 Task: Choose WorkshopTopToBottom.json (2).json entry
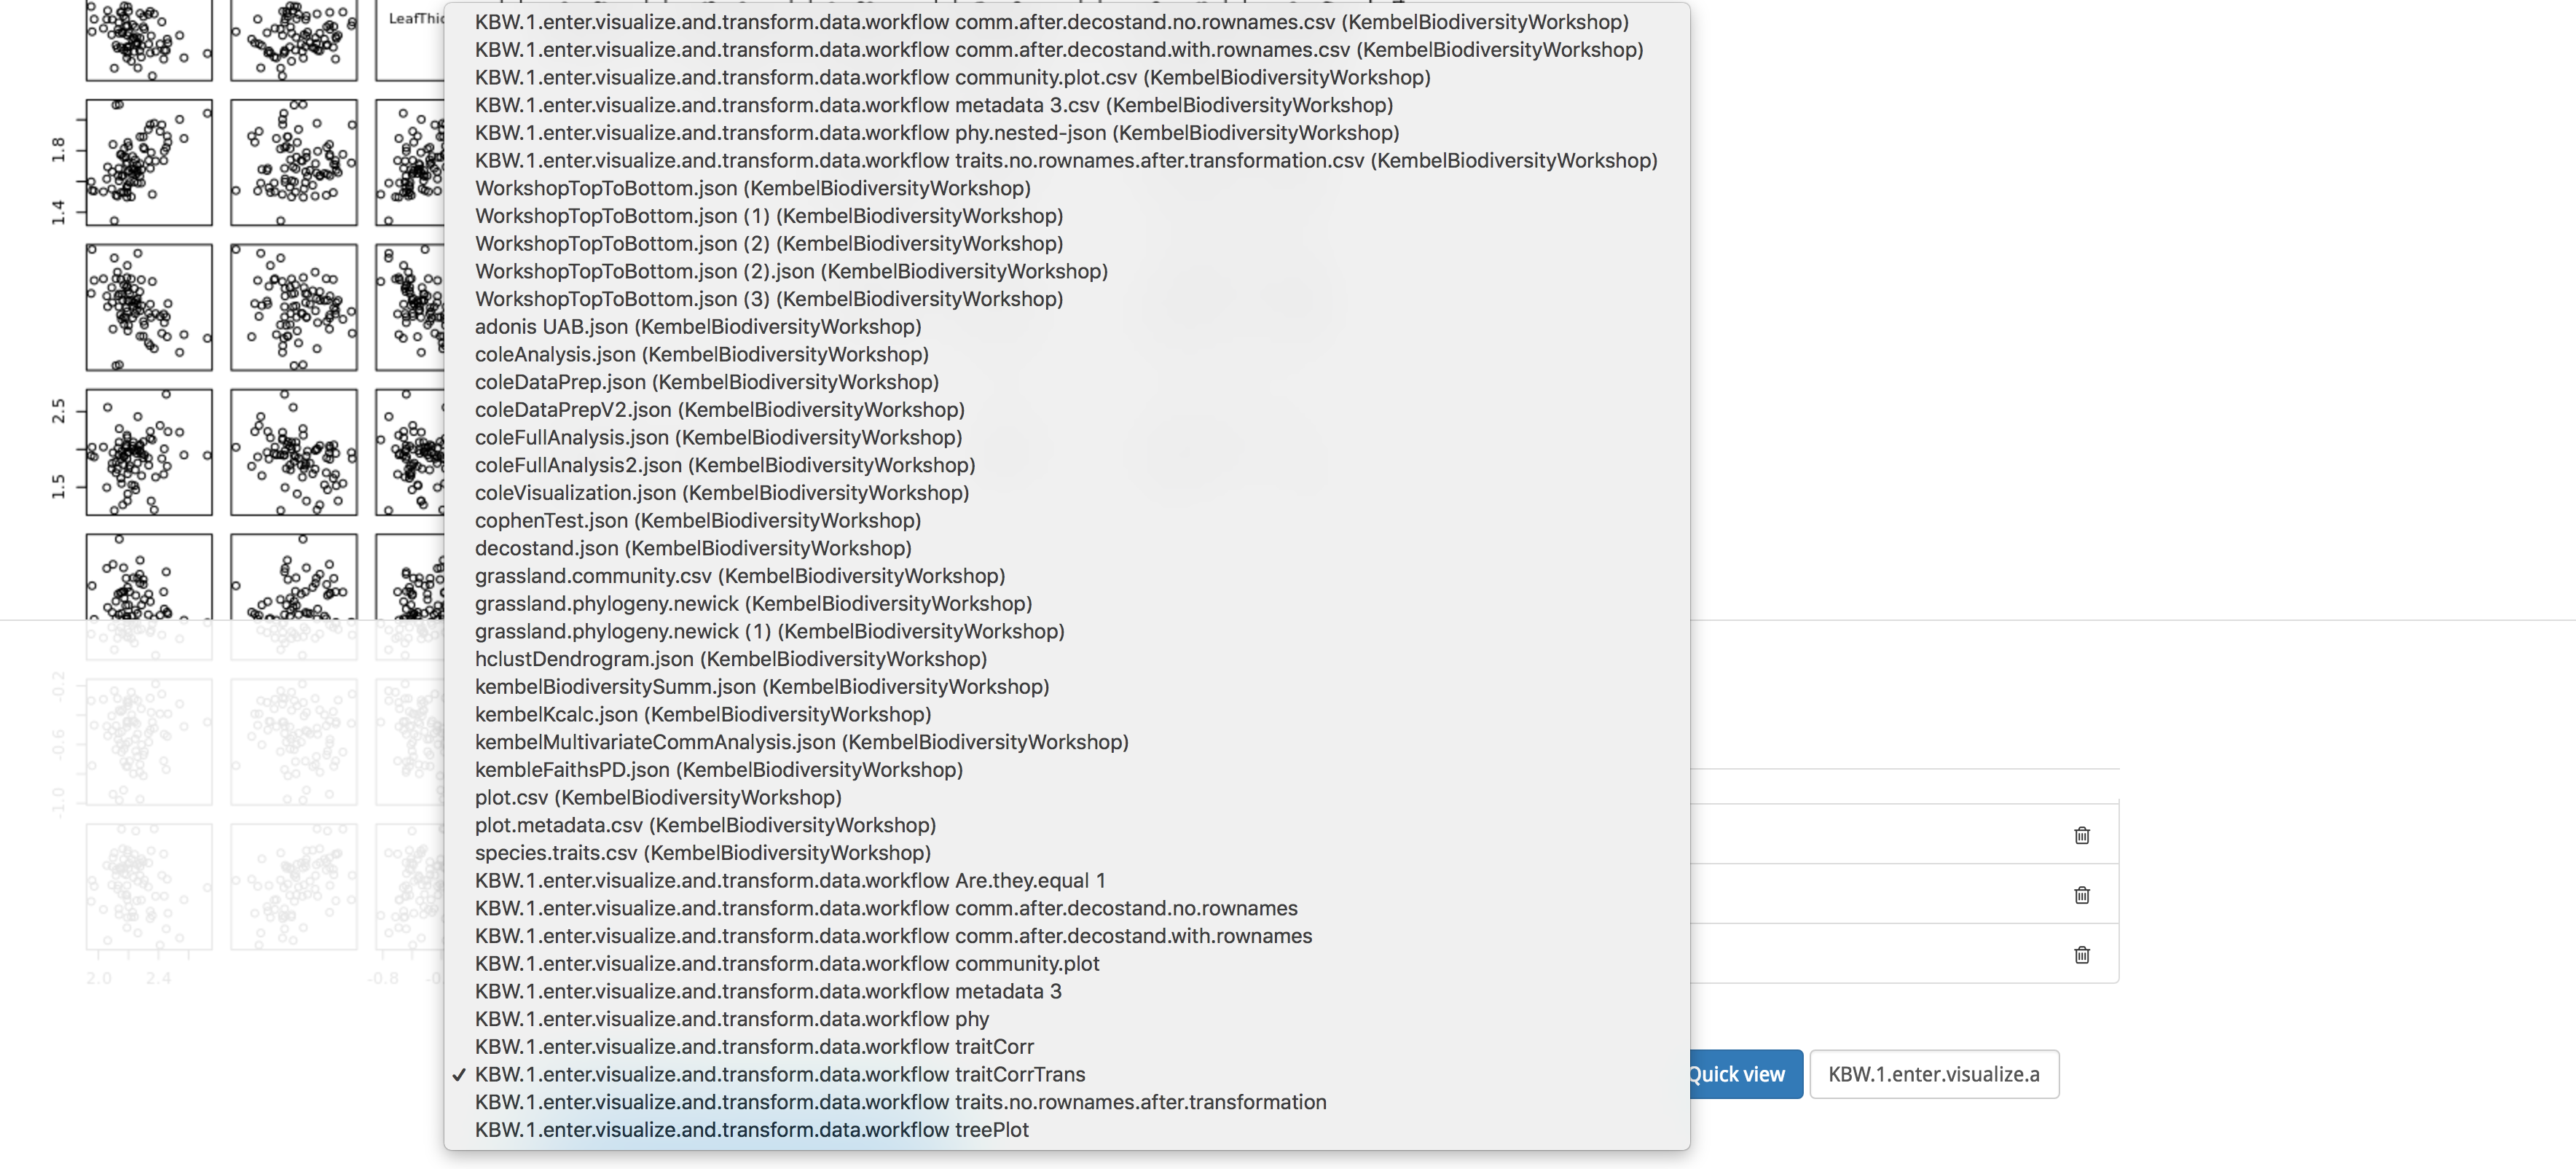(x=1066, y=271)
